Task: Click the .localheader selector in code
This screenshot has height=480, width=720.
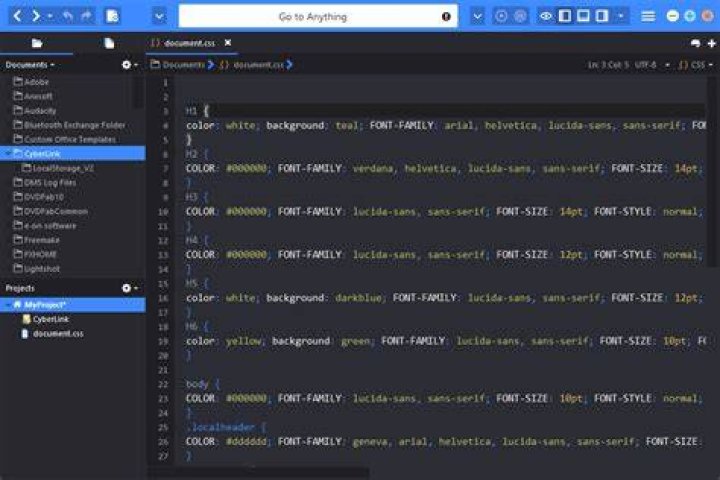Action: [x=220, y=427]
